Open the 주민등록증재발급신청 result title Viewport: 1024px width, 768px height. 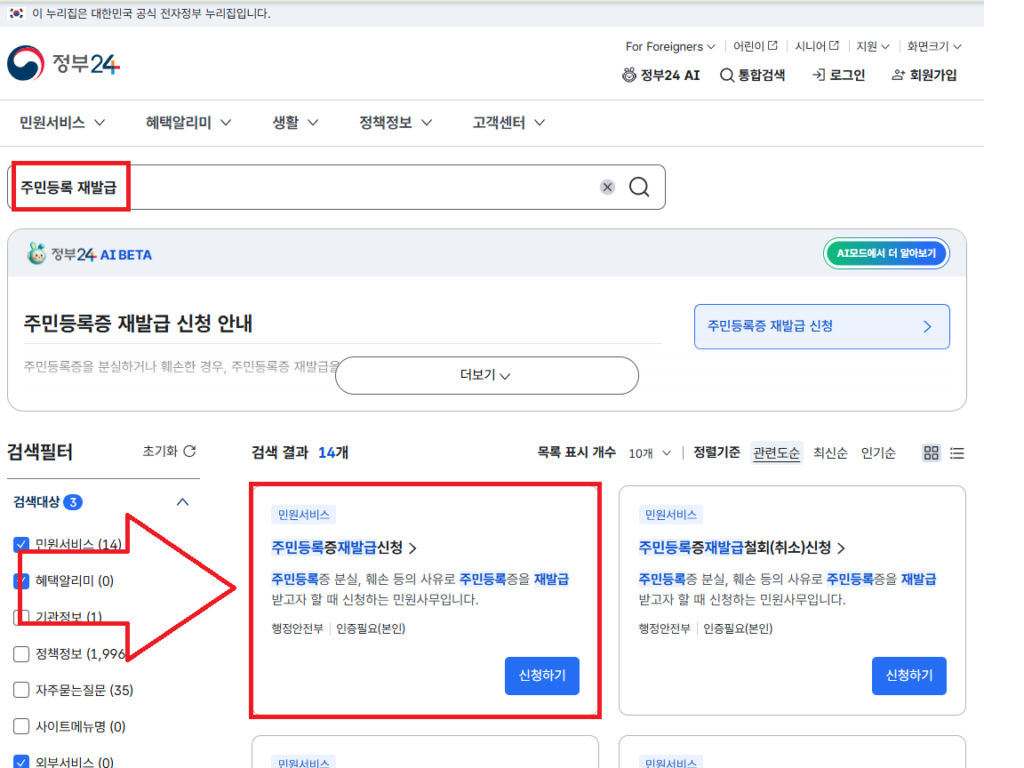[x=344, y=547]
